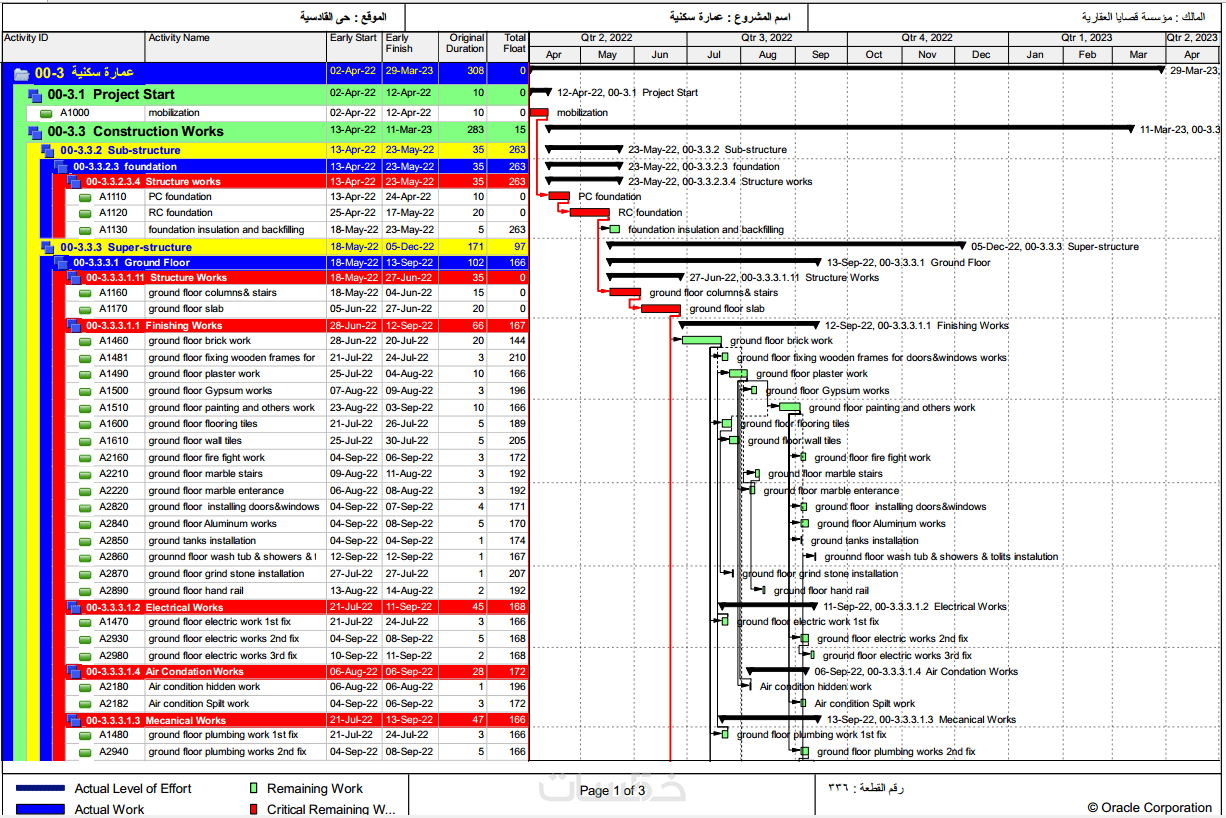This screenshot has height=818, width=1226.
Task: Click the Early Finish column header
Action: pyautogui.click(x=410, y=47)
